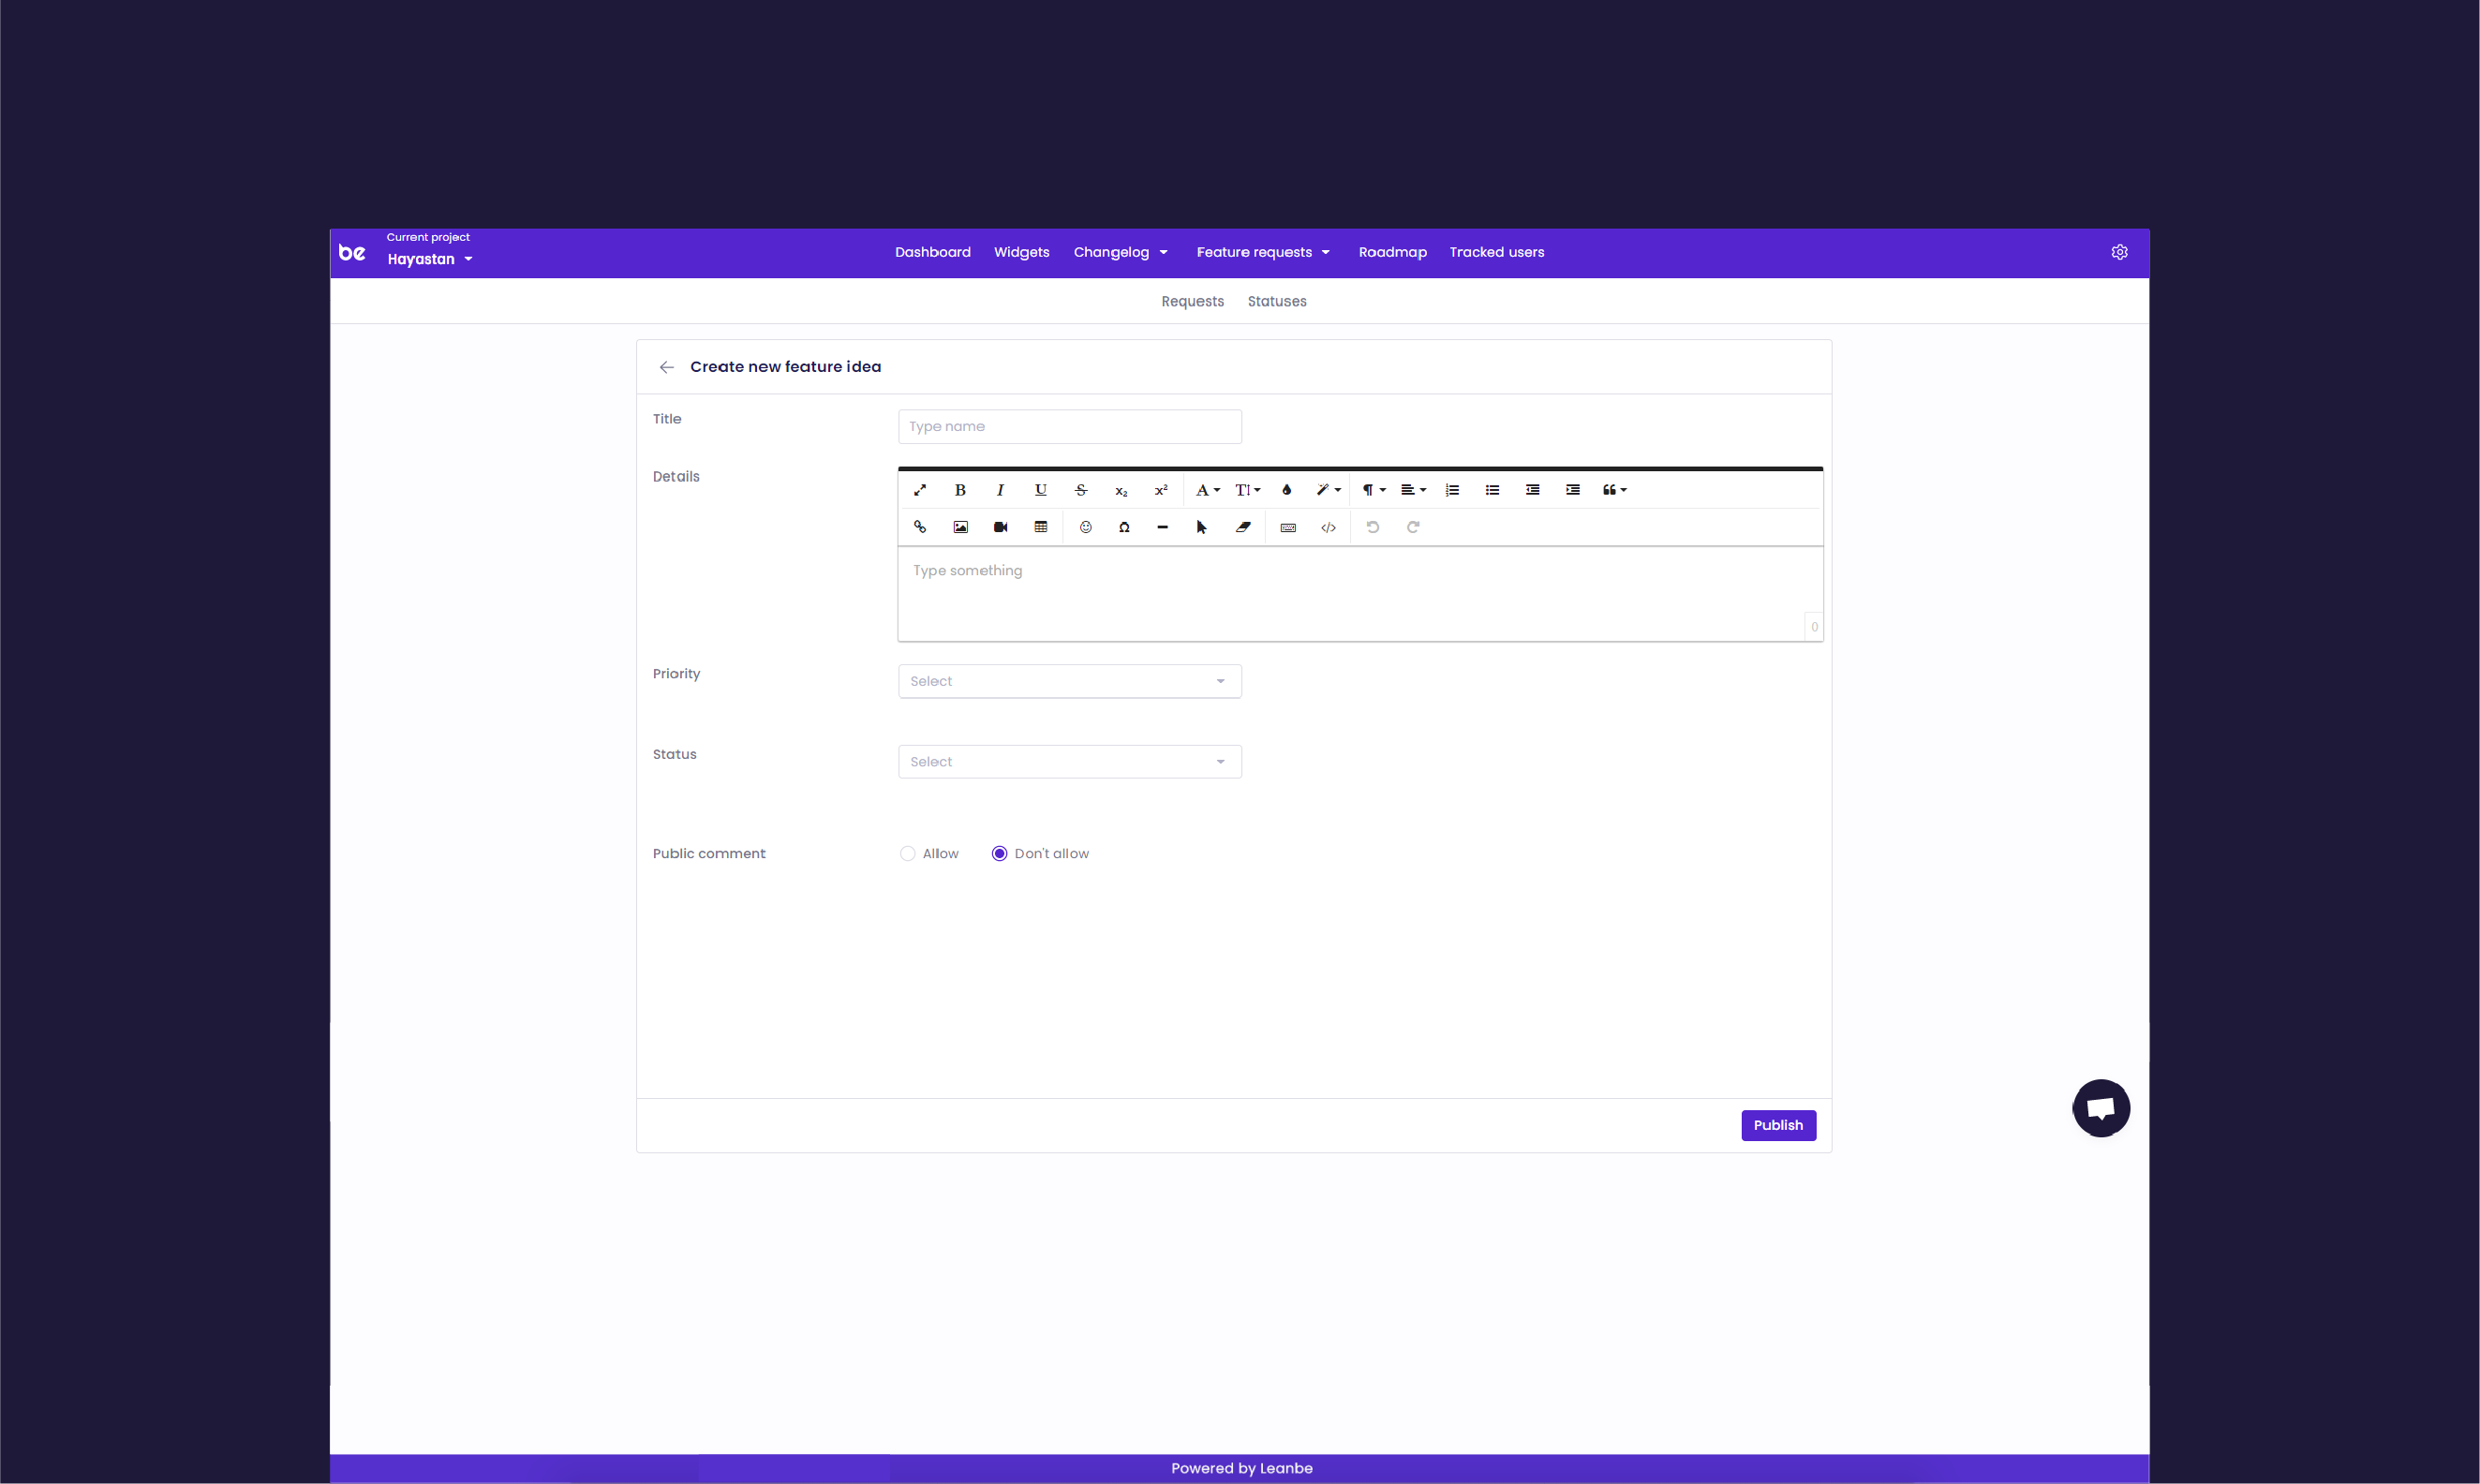Click the Publish button
Viewport: 2480px width, 1484px height.
[x=1778, y=1126]
